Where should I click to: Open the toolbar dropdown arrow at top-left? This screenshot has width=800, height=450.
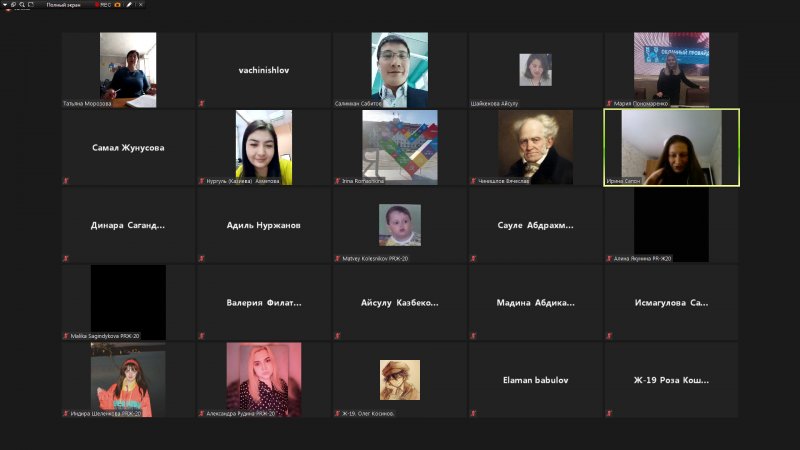4,5
